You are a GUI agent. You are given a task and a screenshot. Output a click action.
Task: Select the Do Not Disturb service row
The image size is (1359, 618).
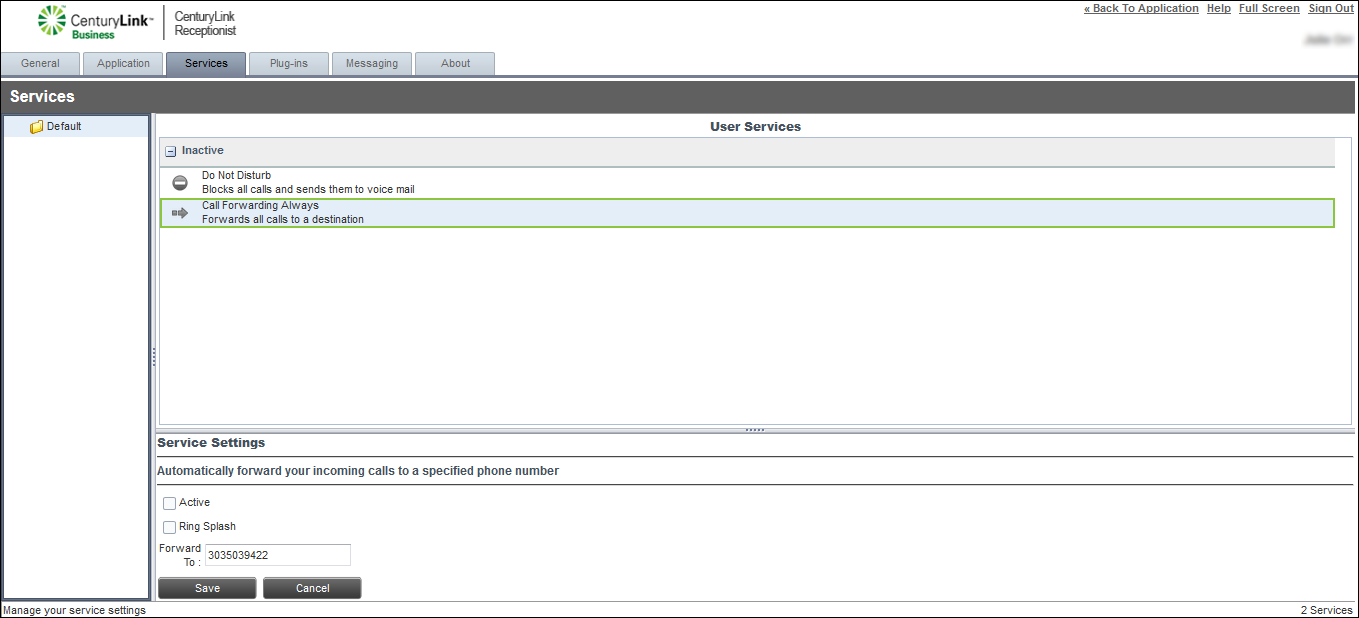click(747, 183)
